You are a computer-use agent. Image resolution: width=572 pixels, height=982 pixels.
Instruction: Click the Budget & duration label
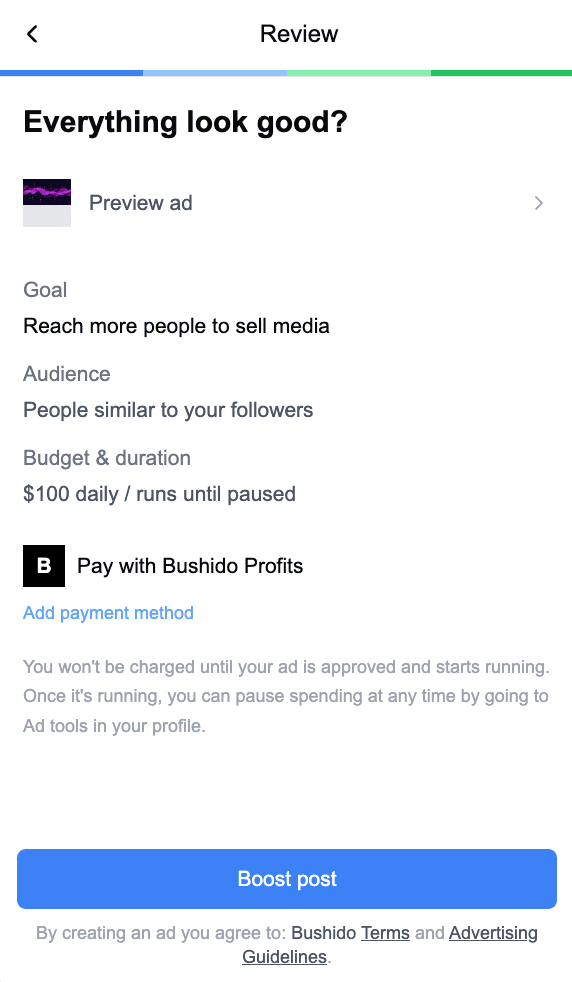click(x=107, y=458)
